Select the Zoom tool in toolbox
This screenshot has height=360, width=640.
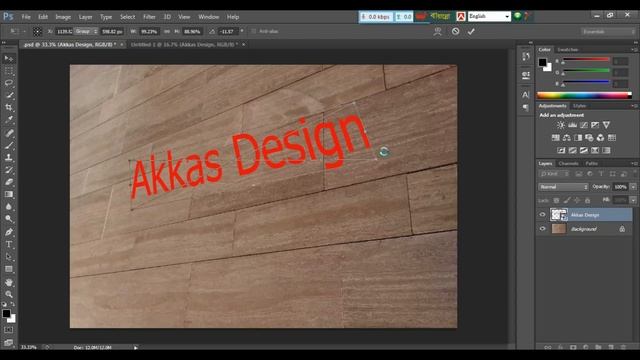coord(9,294)
